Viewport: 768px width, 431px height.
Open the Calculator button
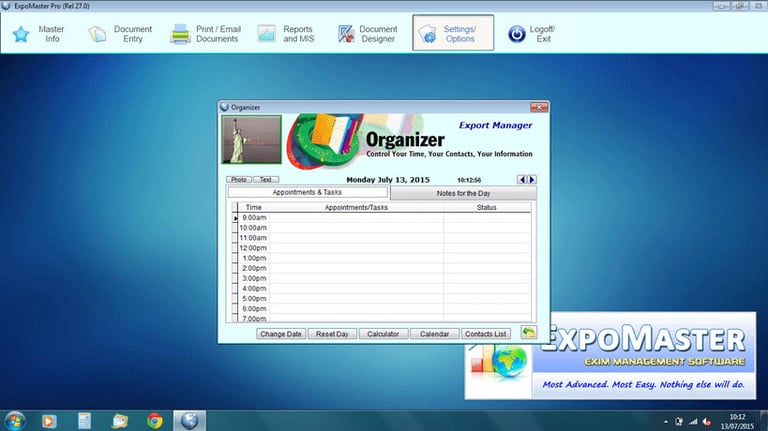pyautogui.click(x=383, y=334)
